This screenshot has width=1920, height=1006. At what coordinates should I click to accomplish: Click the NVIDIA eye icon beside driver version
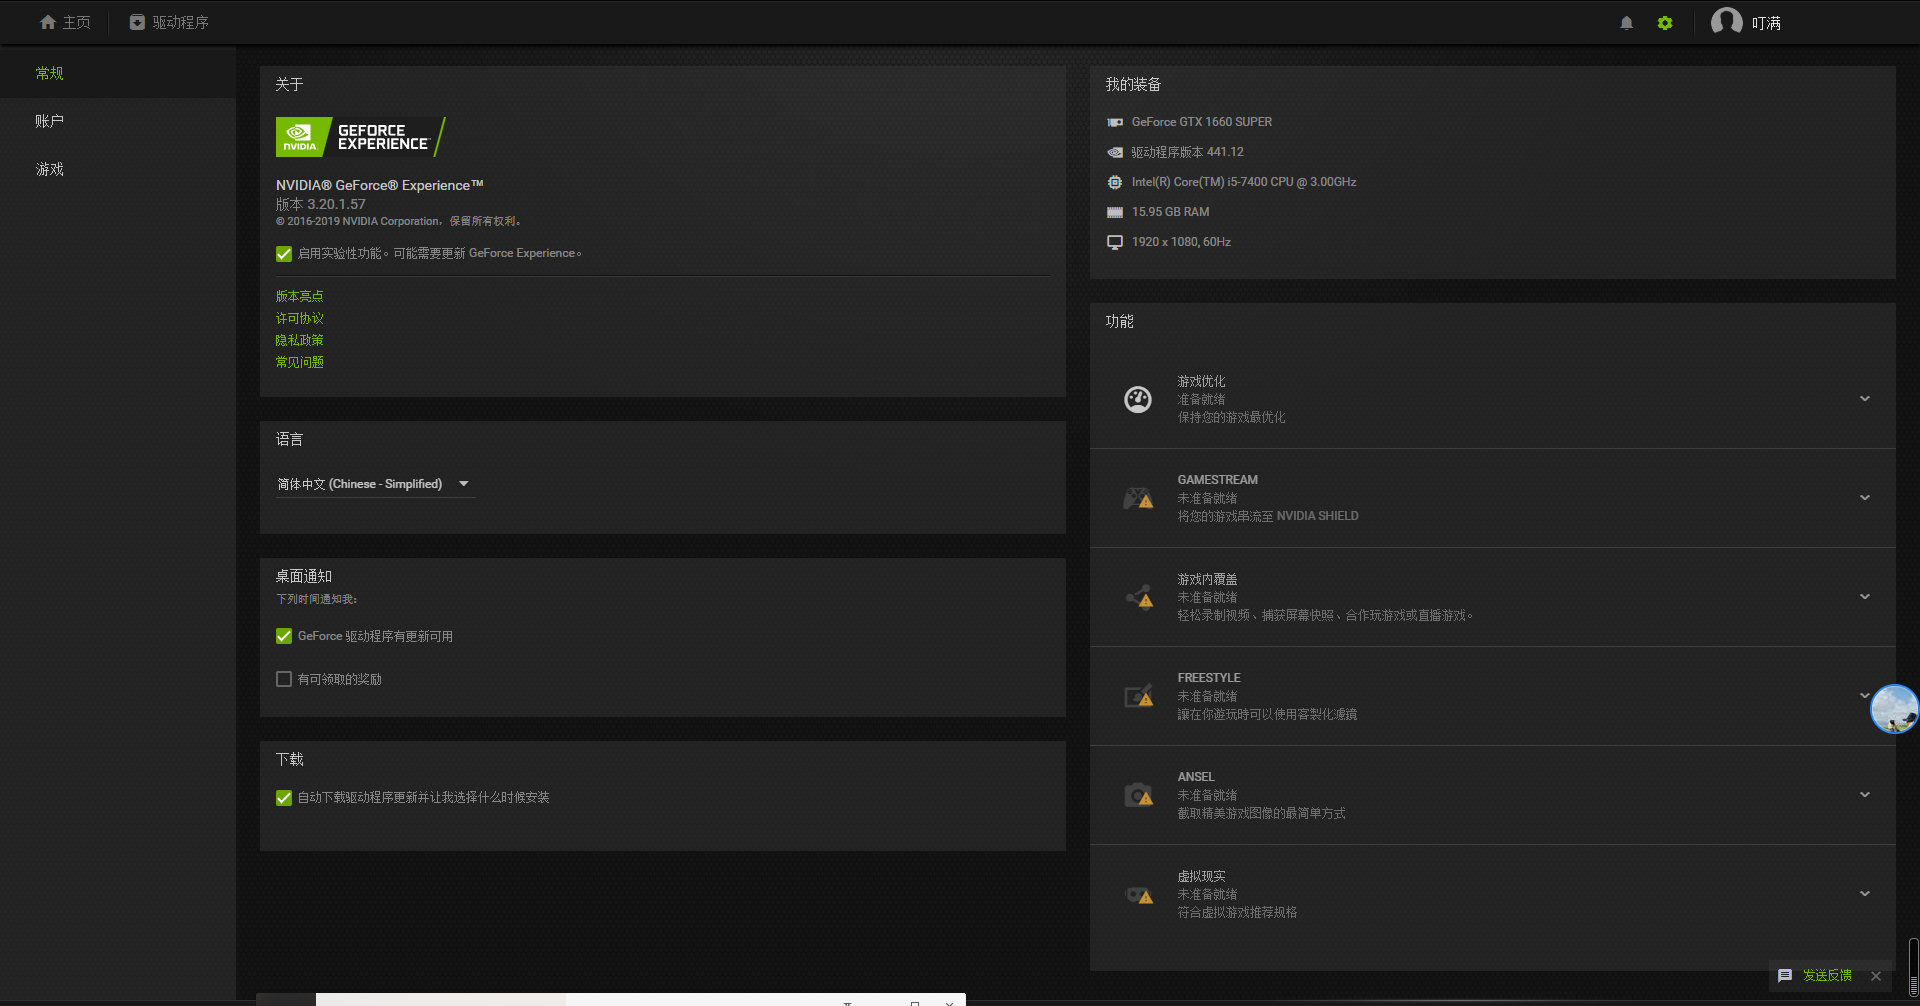pyautogui.click(x=1115, y=152)
